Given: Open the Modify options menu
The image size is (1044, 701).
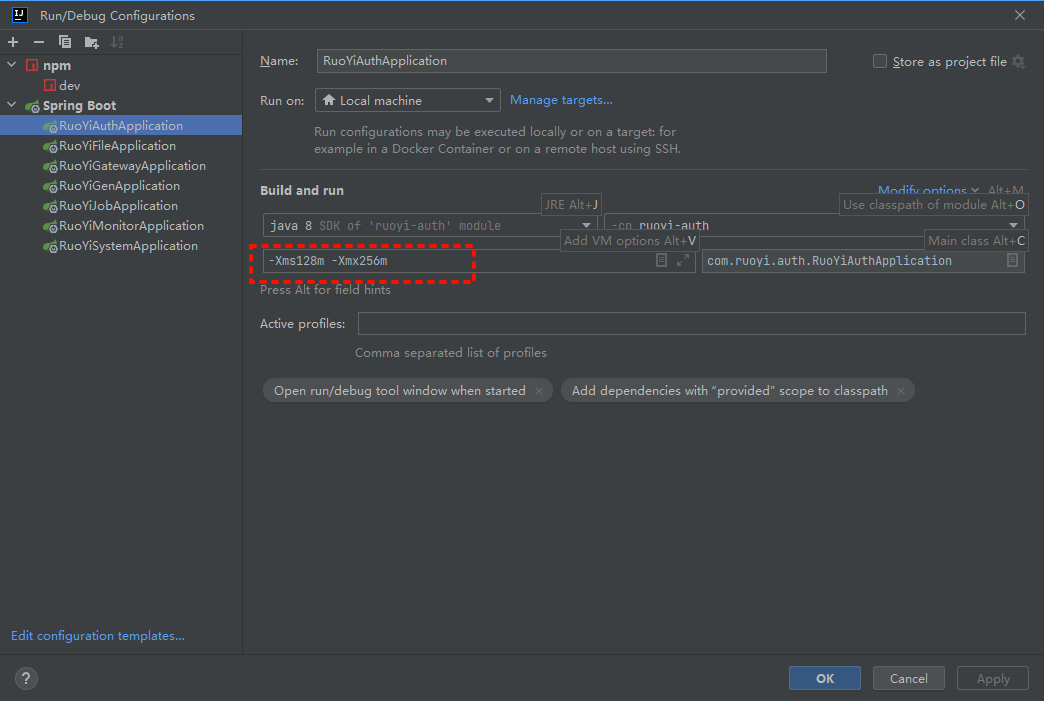Looking at the screenshot, I should (927, 190).
